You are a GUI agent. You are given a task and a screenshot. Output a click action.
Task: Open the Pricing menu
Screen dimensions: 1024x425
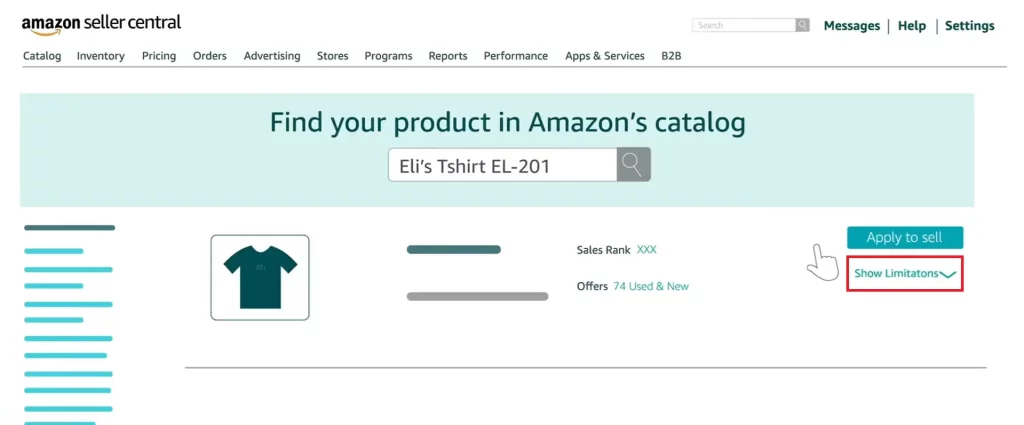tap(159, 56)
